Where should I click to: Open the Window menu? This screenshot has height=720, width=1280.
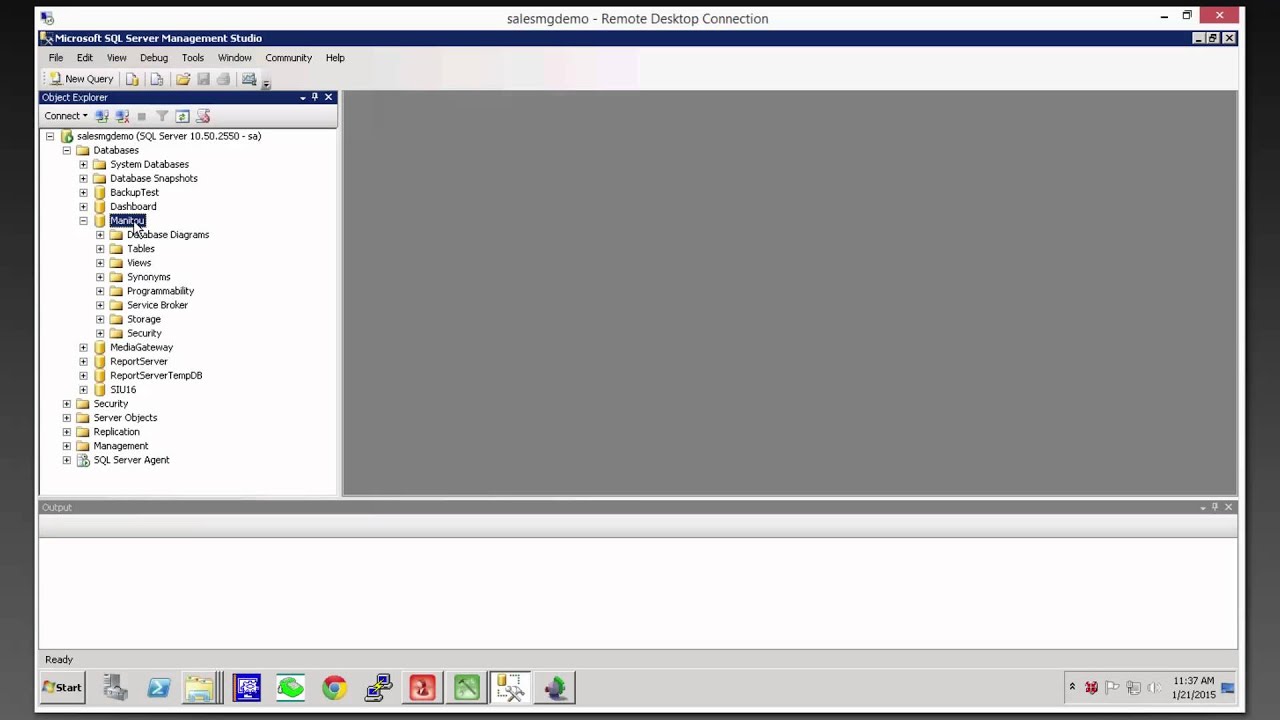pos(235,58)
